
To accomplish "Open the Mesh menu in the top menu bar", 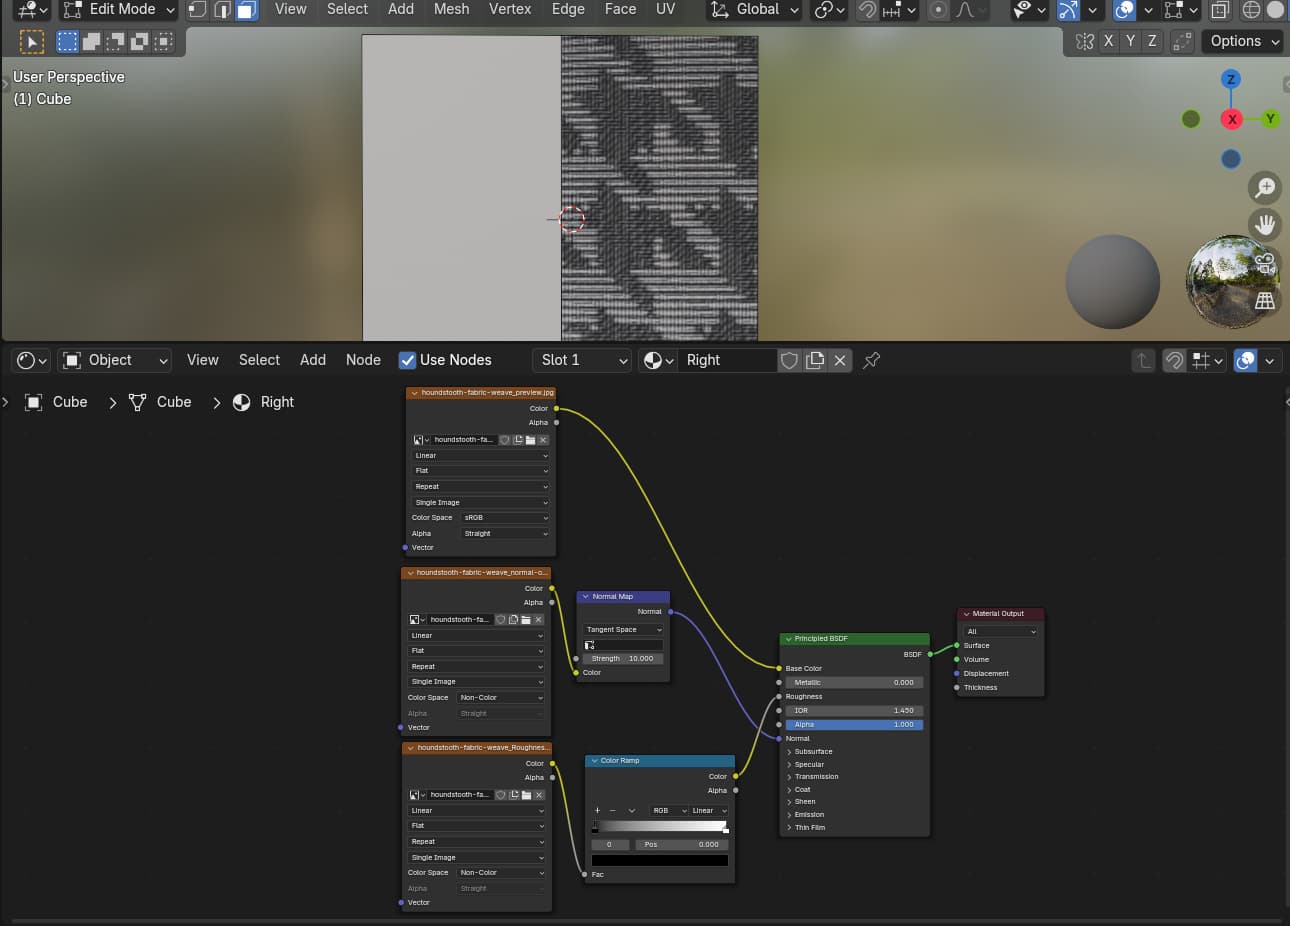I will tap(451, 9).
